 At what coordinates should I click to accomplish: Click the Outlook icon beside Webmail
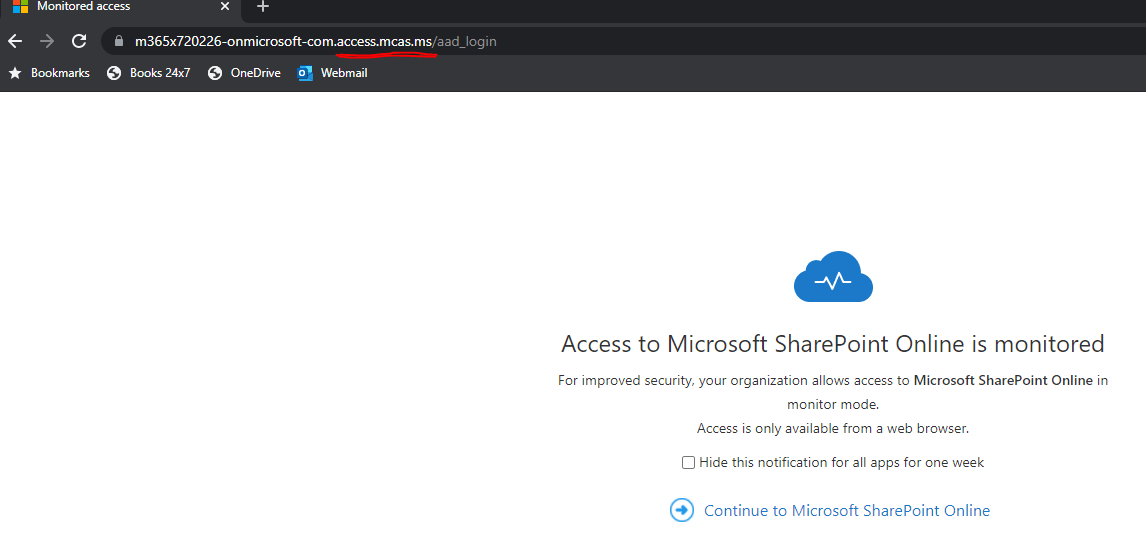point(305,73)
